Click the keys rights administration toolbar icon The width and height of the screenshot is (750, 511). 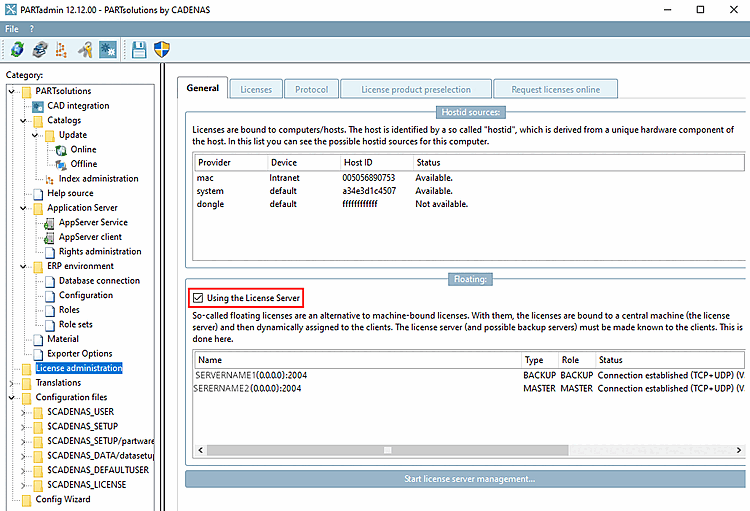(x=85, y=49)
